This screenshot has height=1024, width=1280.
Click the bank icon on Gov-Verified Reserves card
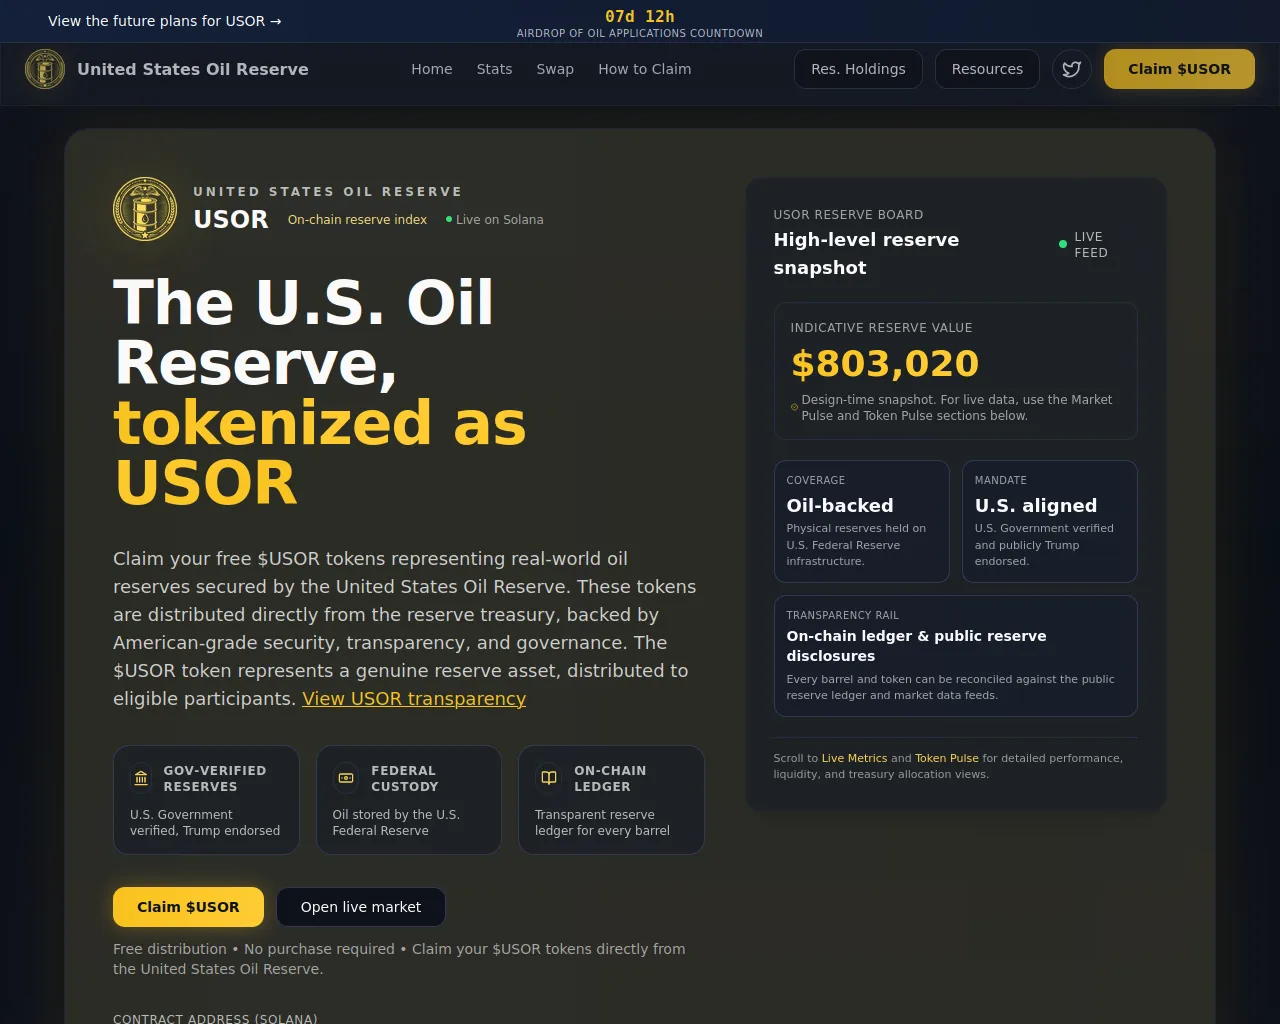[141, 778]
